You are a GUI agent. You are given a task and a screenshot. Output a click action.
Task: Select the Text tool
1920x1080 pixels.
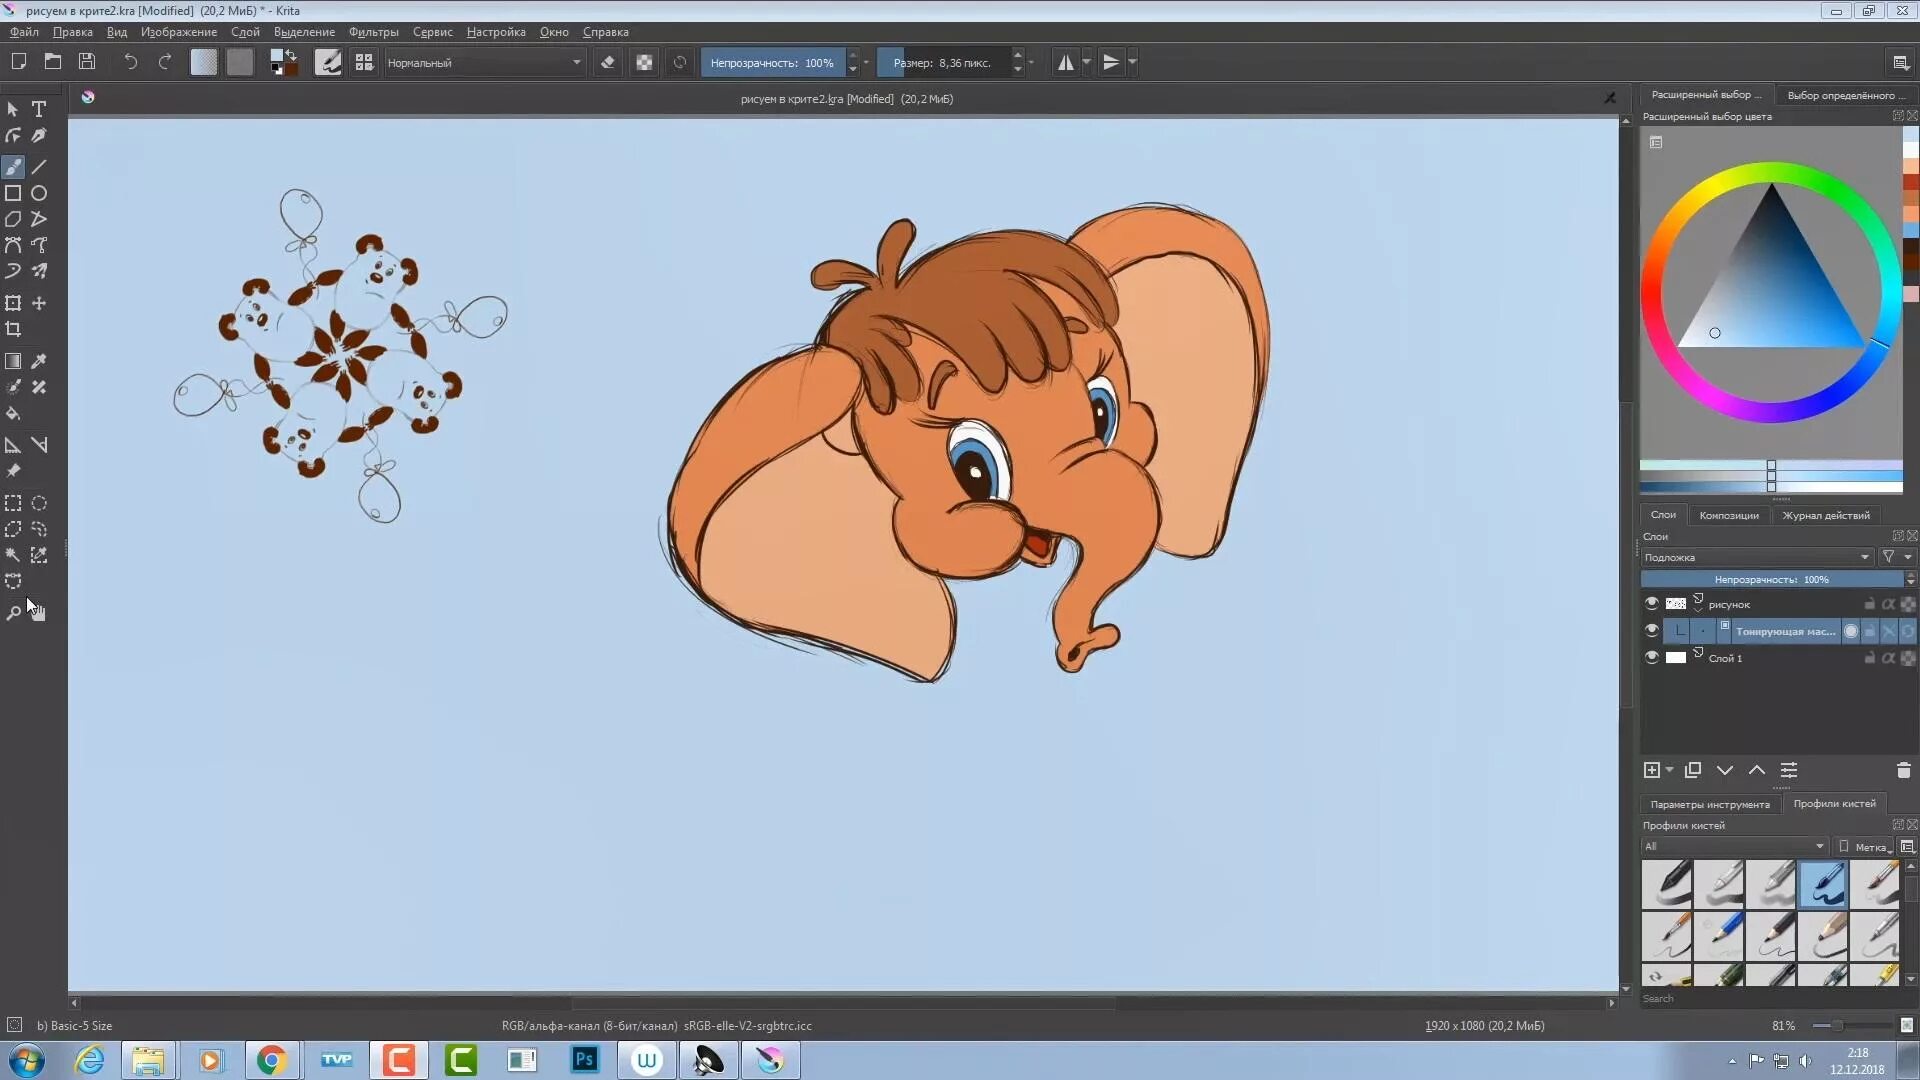(39, 109)
